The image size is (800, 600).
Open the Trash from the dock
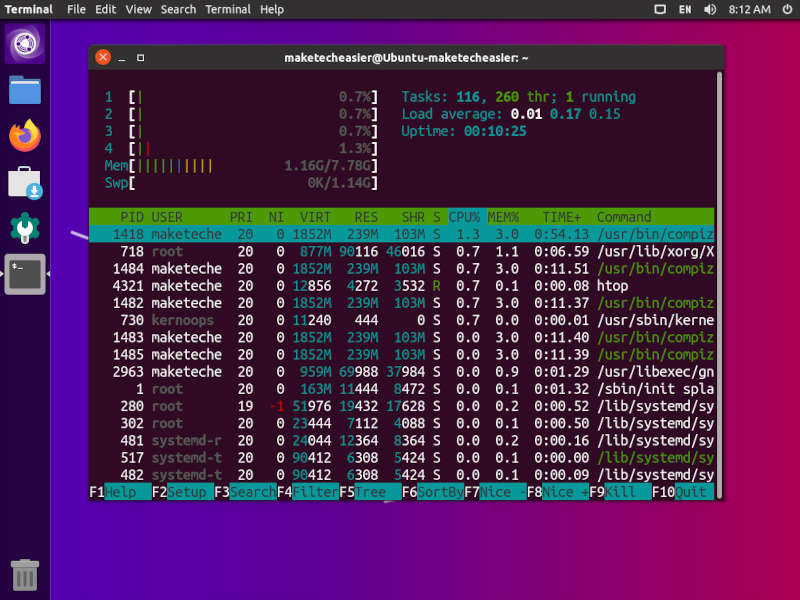[24, 574]
